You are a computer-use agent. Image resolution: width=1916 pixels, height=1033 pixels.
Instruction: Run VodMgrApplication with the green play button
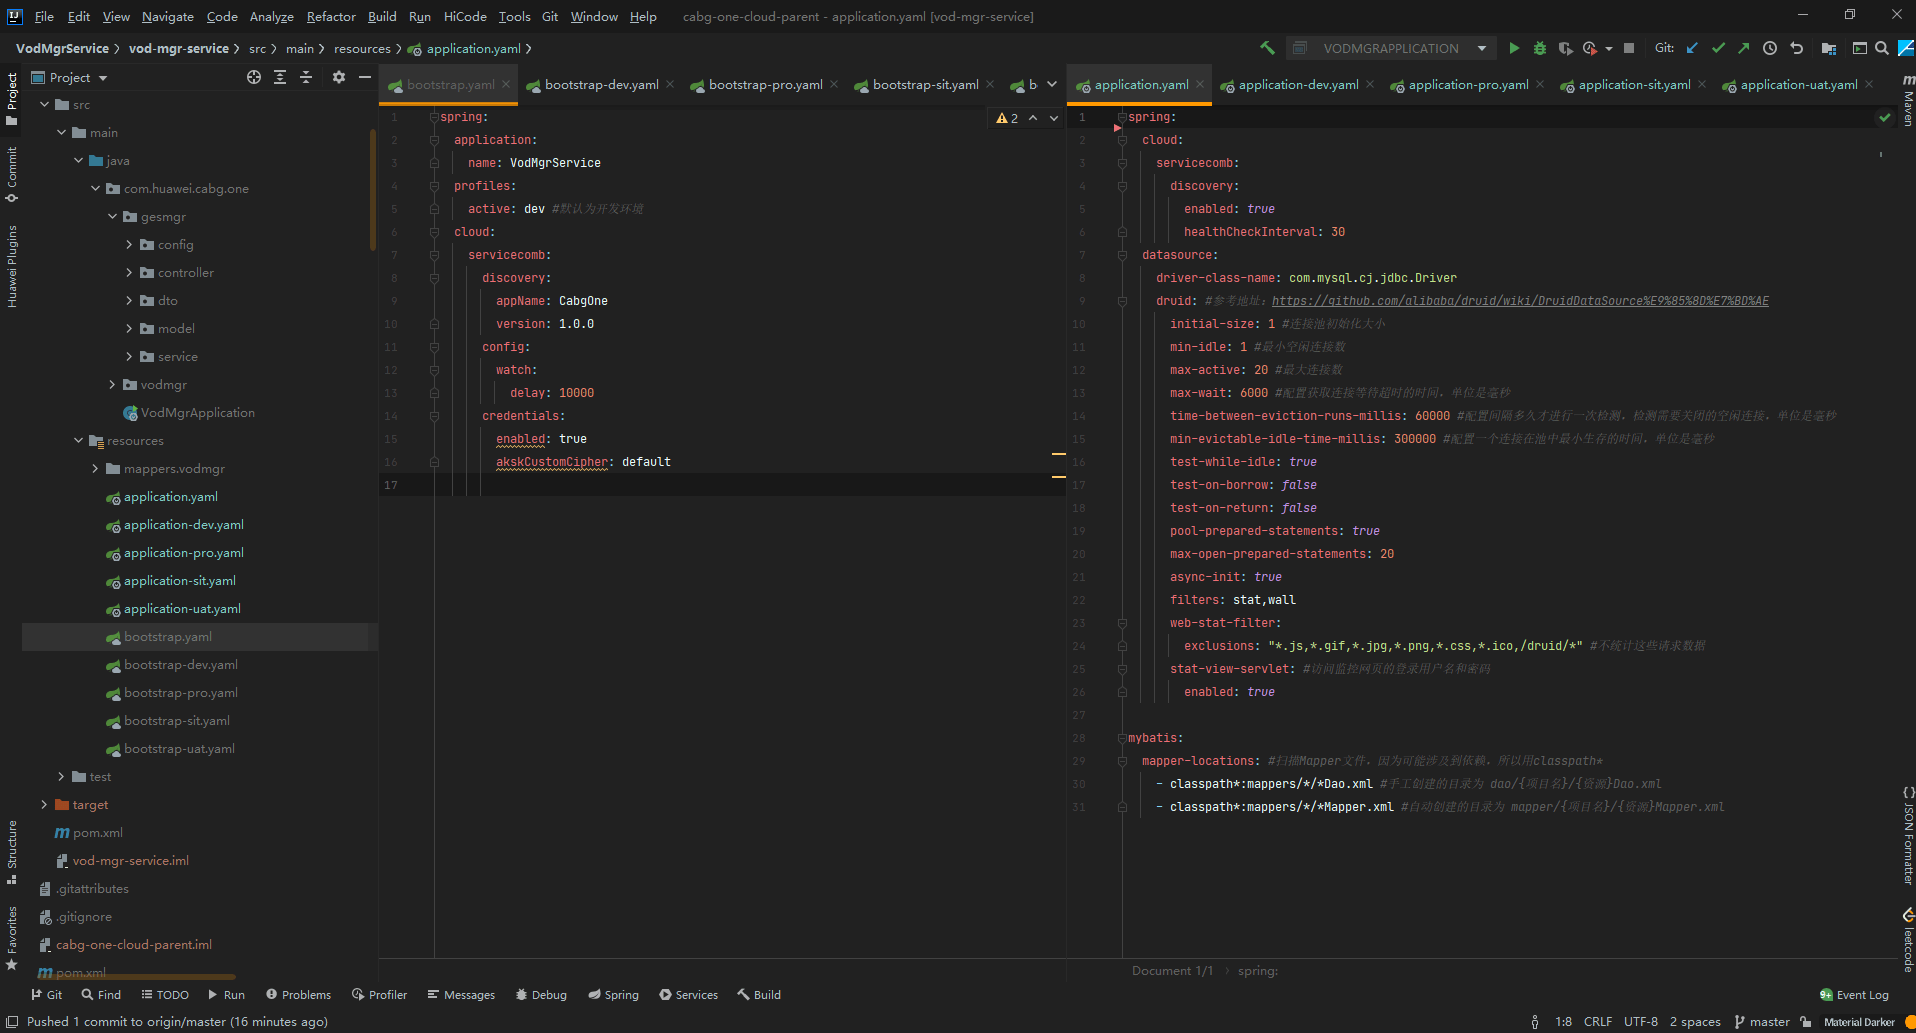pyautogui.click(x=1514, y=48)
